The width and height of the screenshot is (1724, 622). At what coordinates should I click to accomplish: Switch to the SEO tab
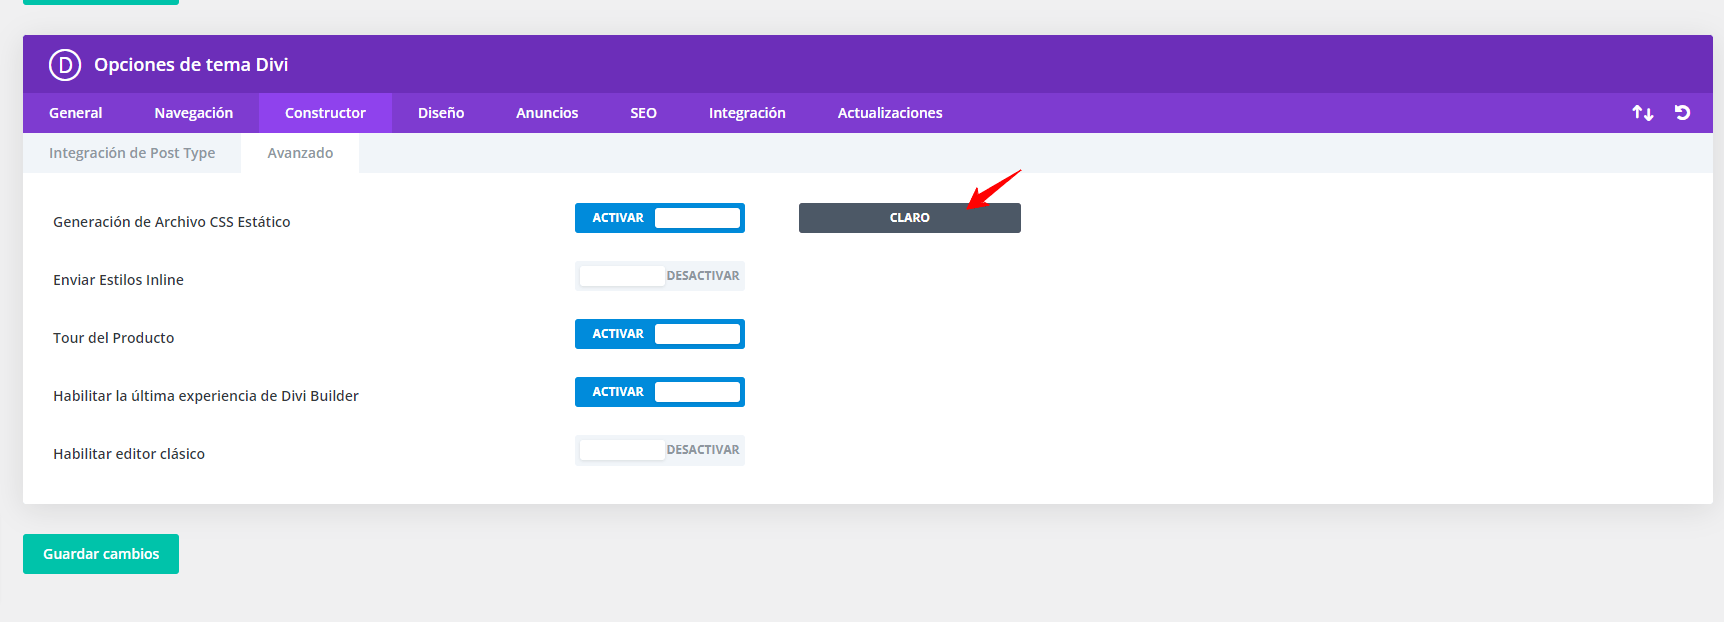point(643,113)
